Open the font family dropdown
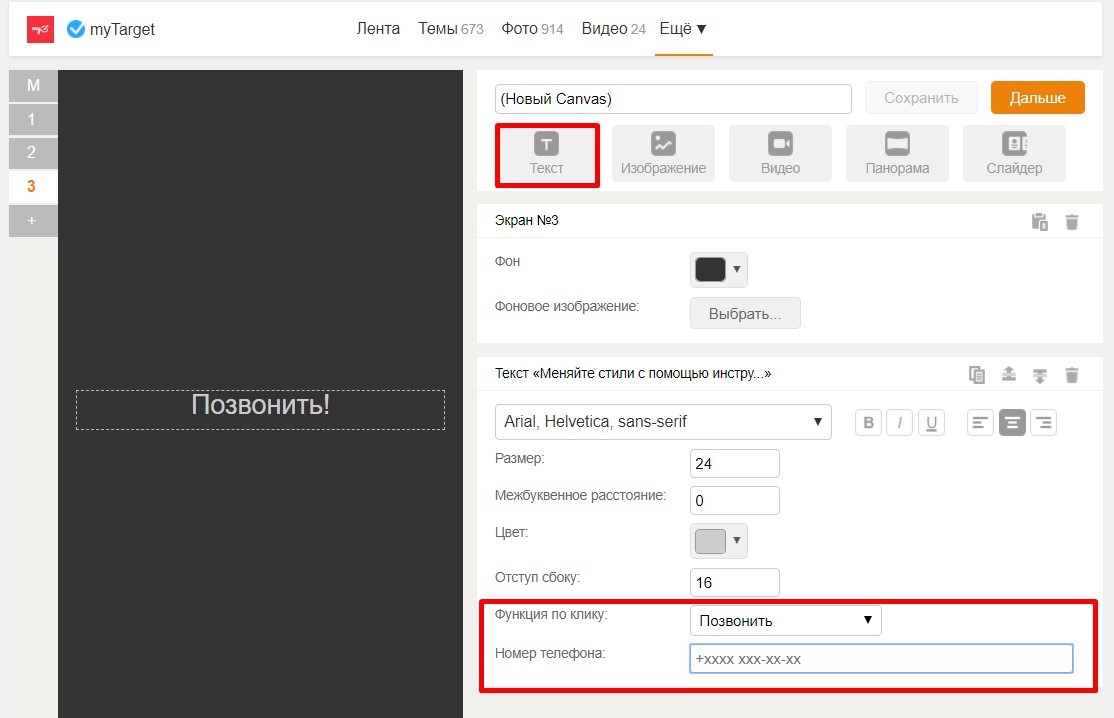Screen dimensions: 1114x718 tap(663, 422)
